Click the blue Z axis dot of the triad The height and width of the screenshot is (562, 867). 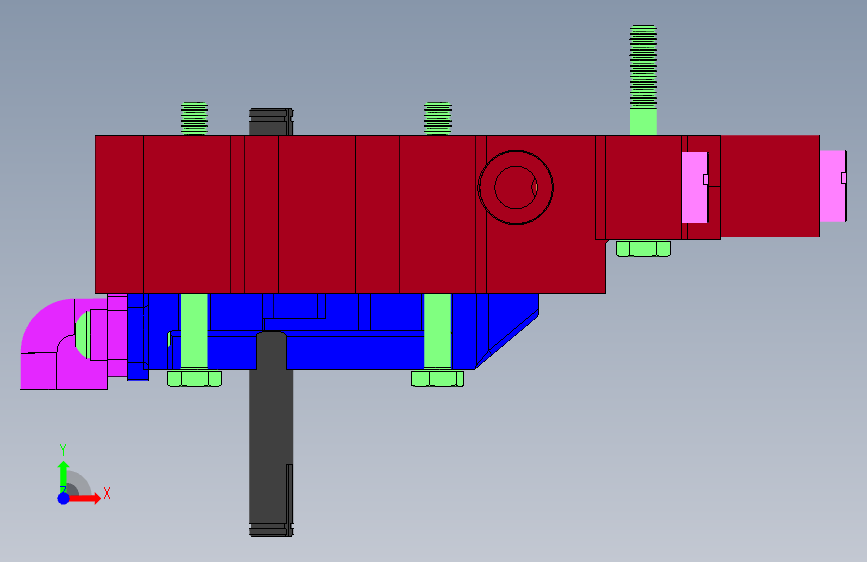click(64, 498)
